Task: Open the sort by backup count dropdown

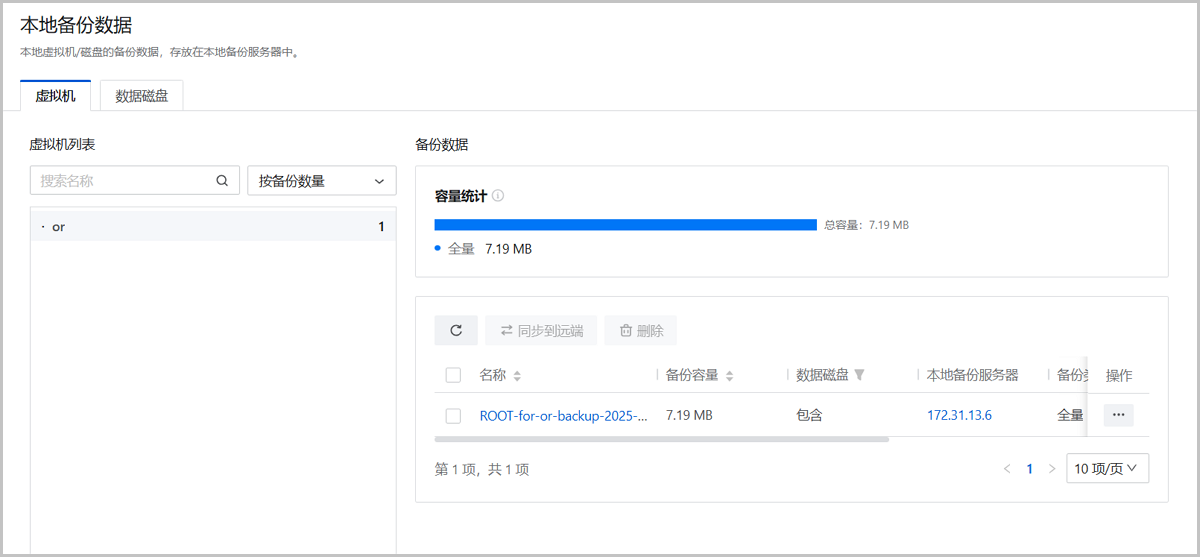Action: point(322,181)
